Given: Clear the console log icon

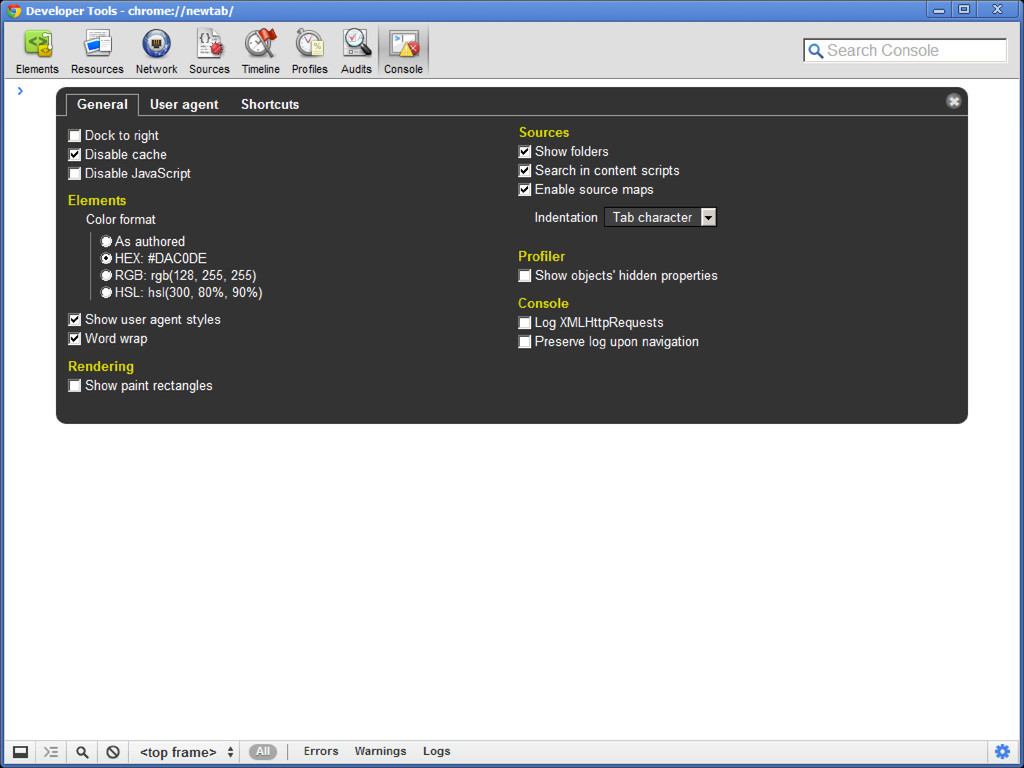Looking at the screenshot, I should coord(113,752).
